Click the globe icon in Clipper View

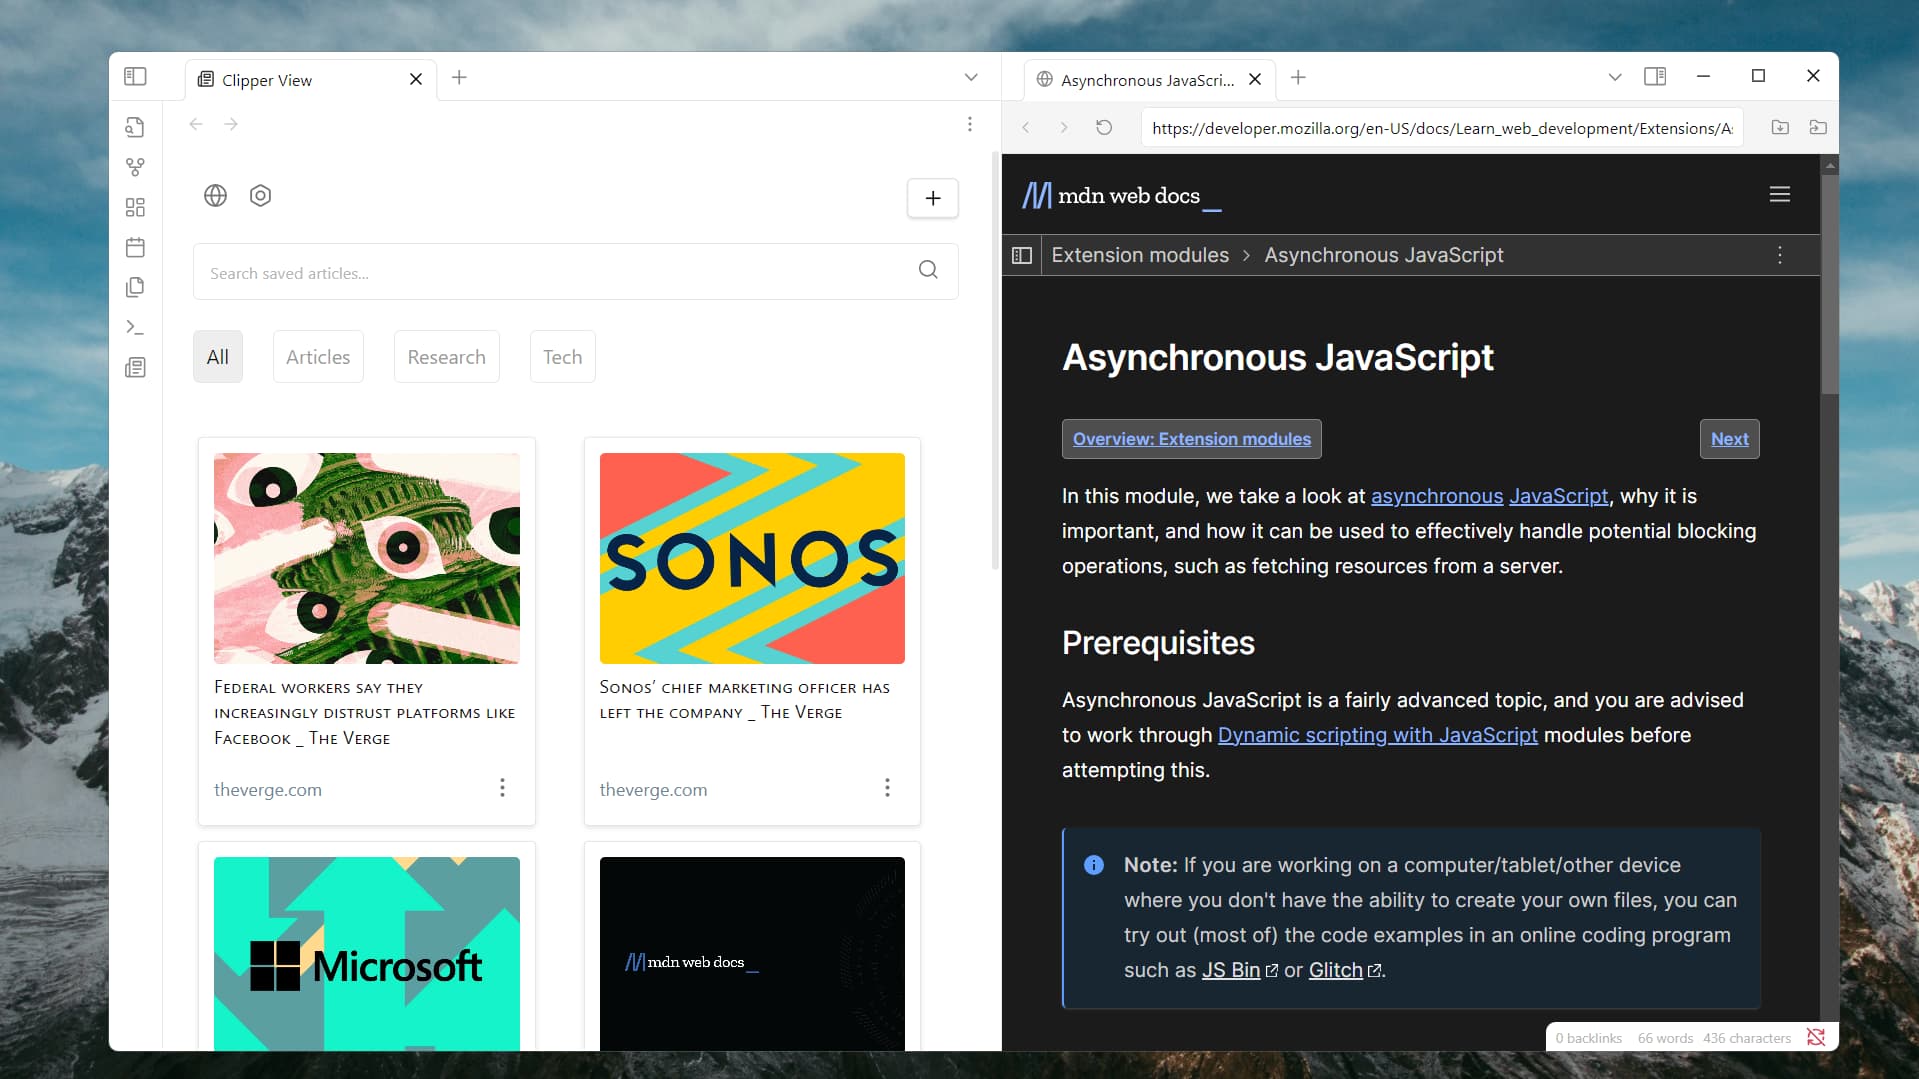[215, 195]
